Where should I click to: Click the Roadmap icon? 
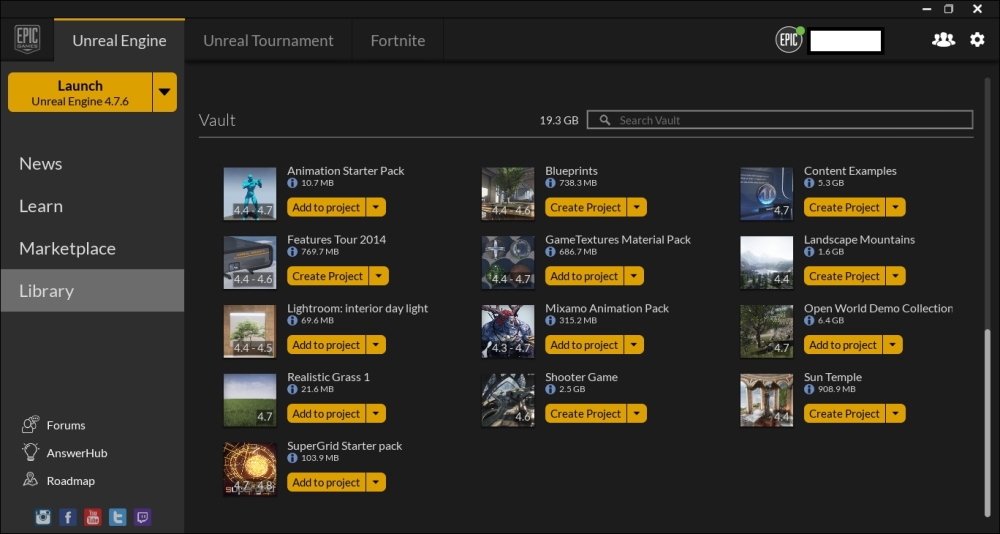coord(30,480)
